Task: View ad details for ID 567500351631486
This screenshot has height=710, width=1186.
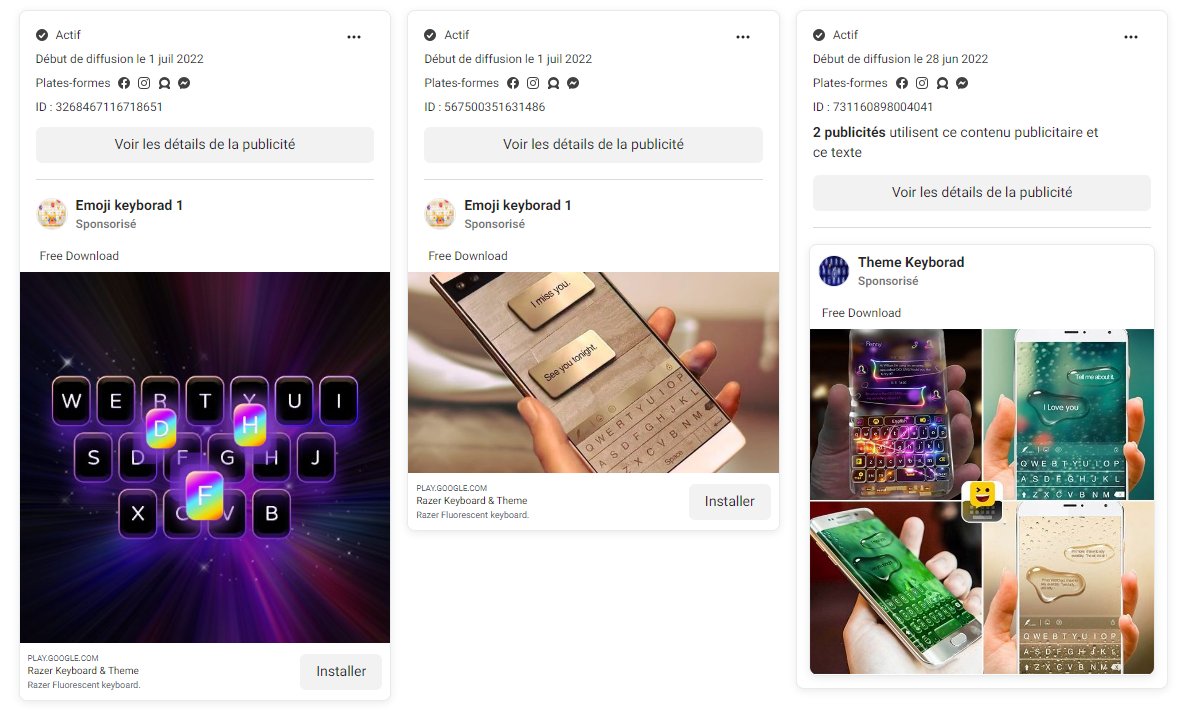Action: [x=593, y=144]
